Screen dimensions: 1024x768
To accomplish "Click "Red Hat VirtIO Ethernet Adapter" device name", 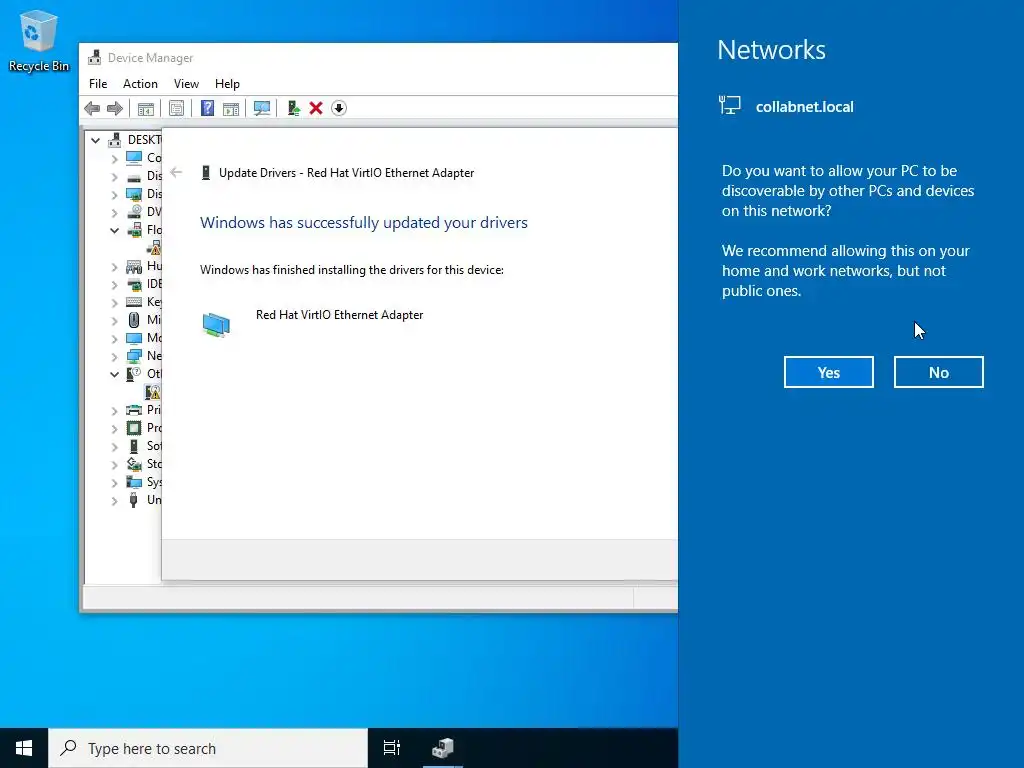I will 340,315.
